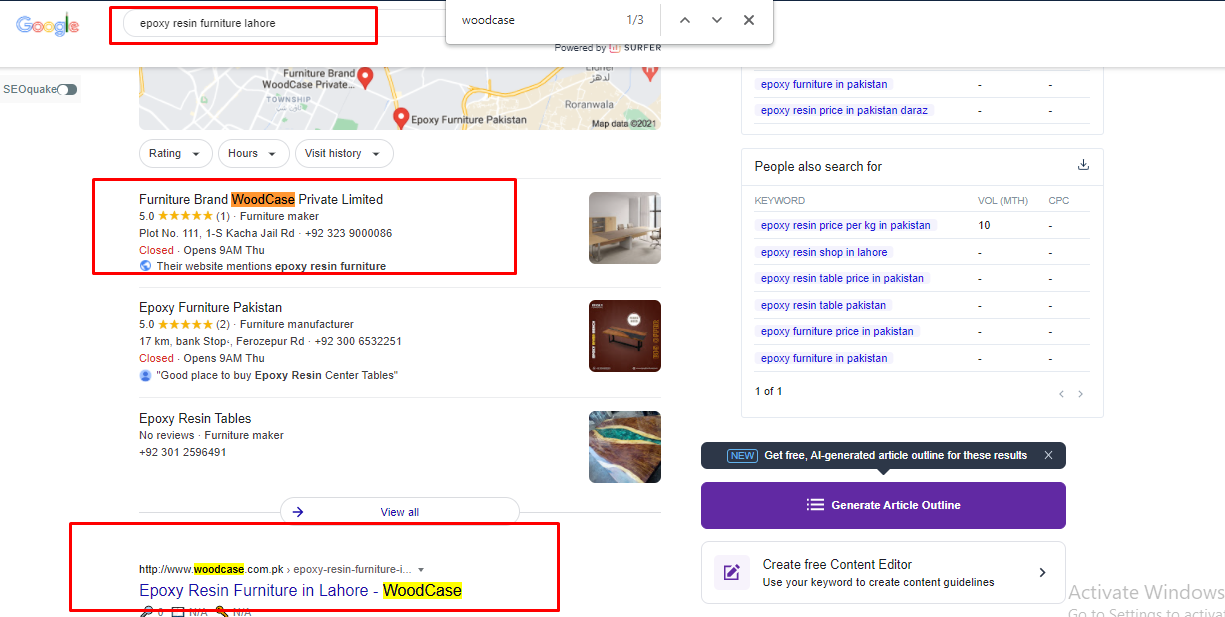Click the Google logo
This screenshot has height=617, width=1225.
[47, 26]
